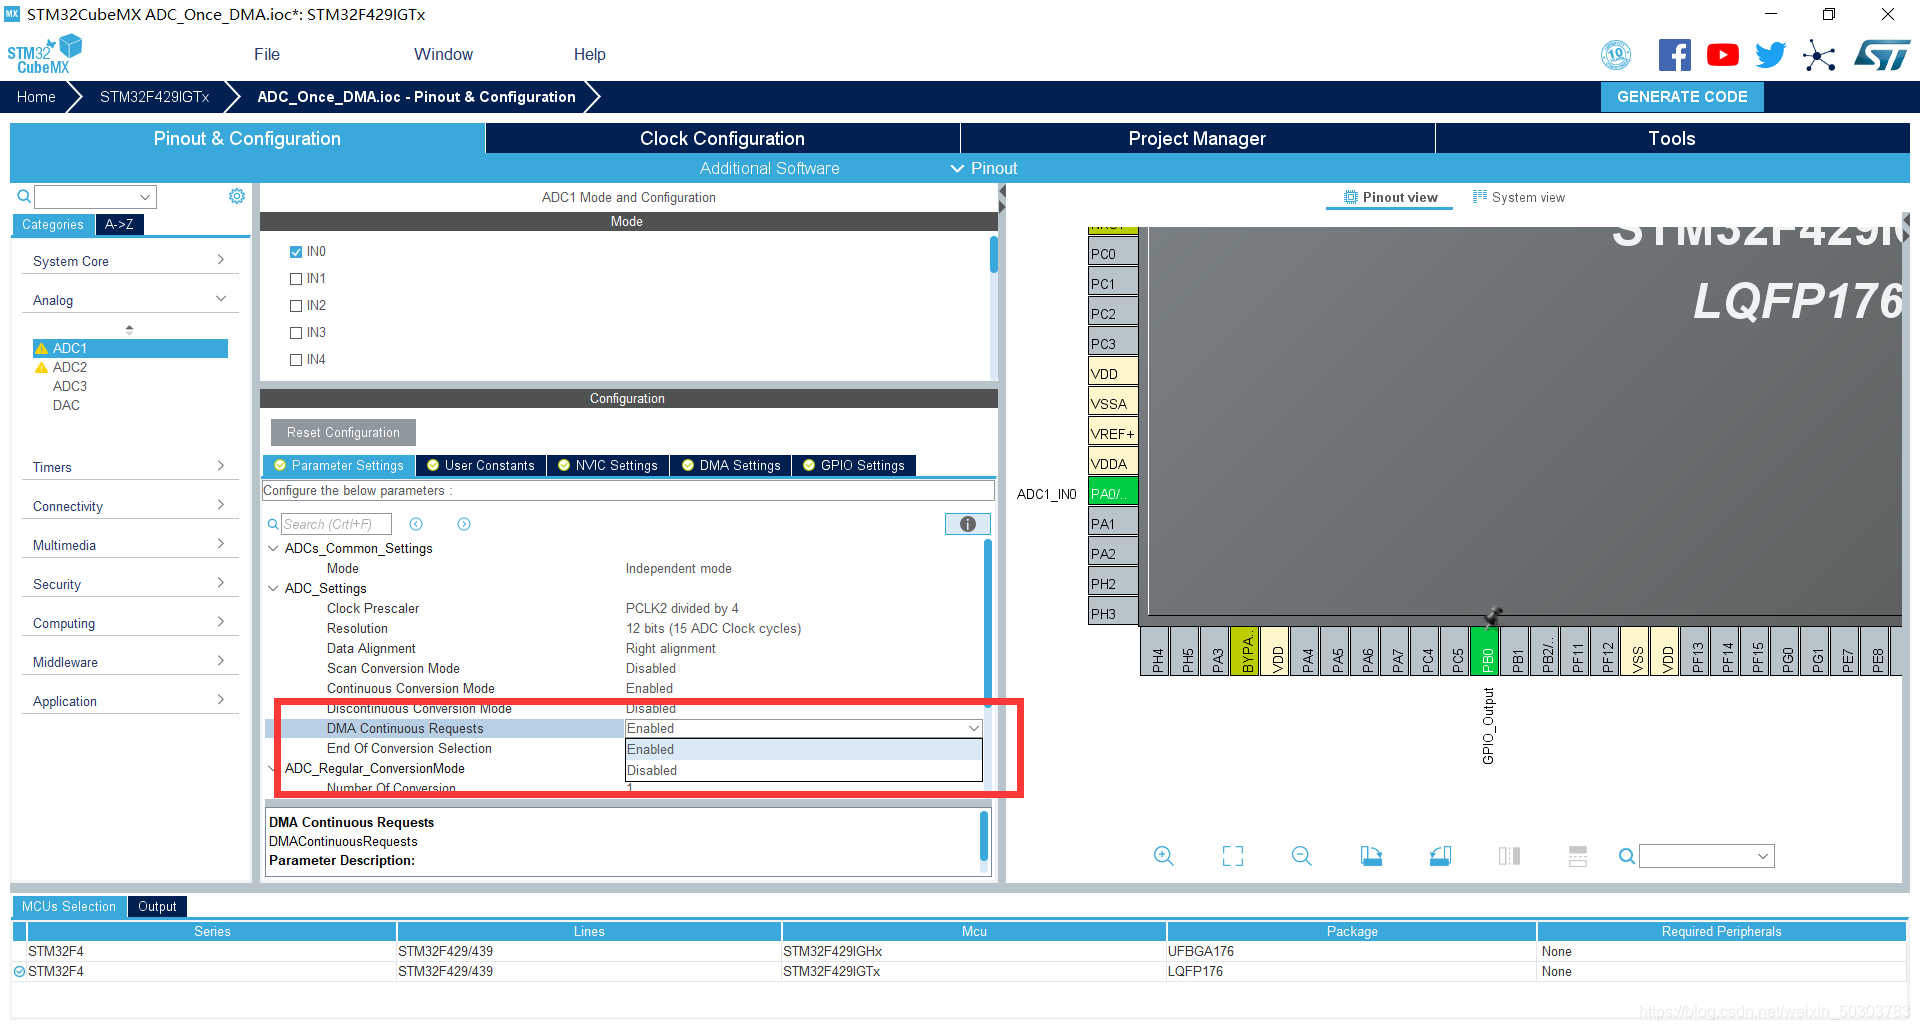This screenshot has width=1920, height=1030.
Task: Click the green PB0 pin
Action: tap(1486, 652)
